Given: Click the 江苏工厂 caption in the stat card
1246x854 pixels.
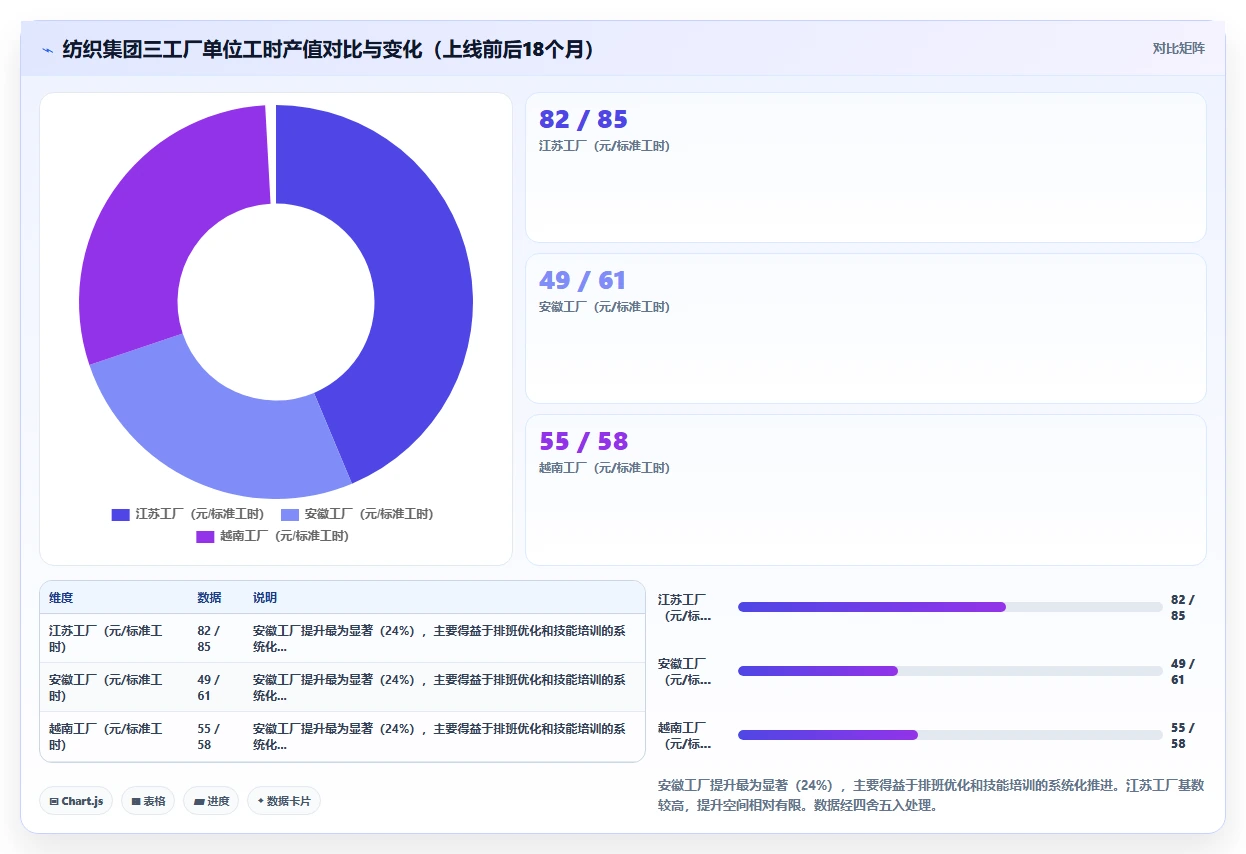Looking at the screenshot, I should (x=604, y=146).
